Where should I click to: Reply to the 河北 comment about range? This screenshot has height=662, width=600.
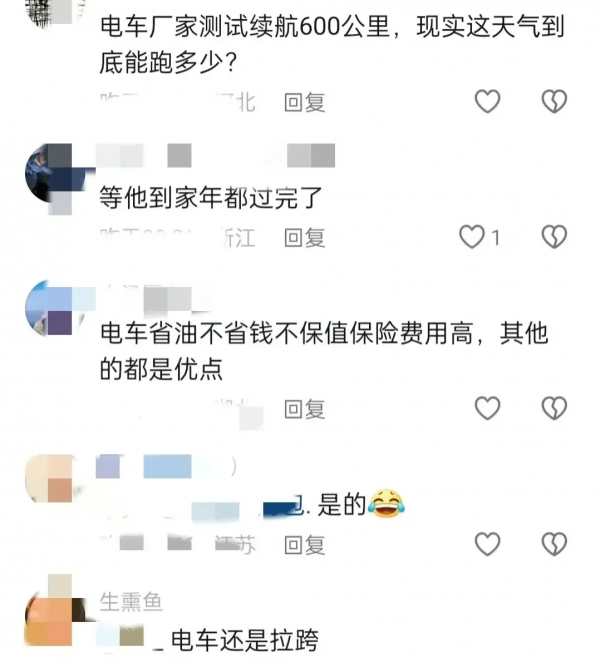[x=304, y=103]
